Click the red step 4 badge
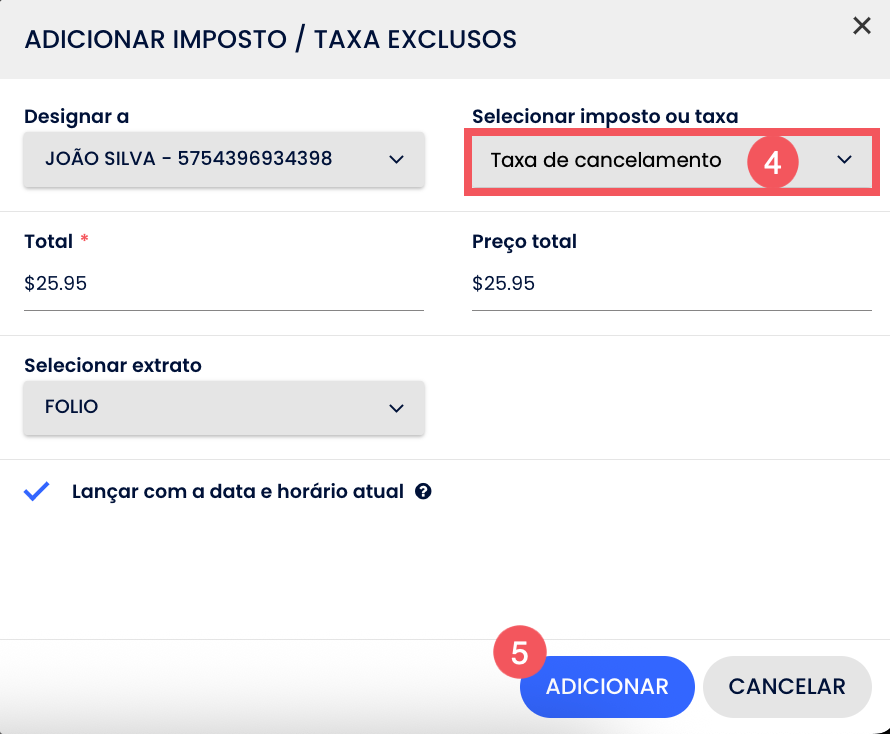The image size is (890, 734). [772, 160]
